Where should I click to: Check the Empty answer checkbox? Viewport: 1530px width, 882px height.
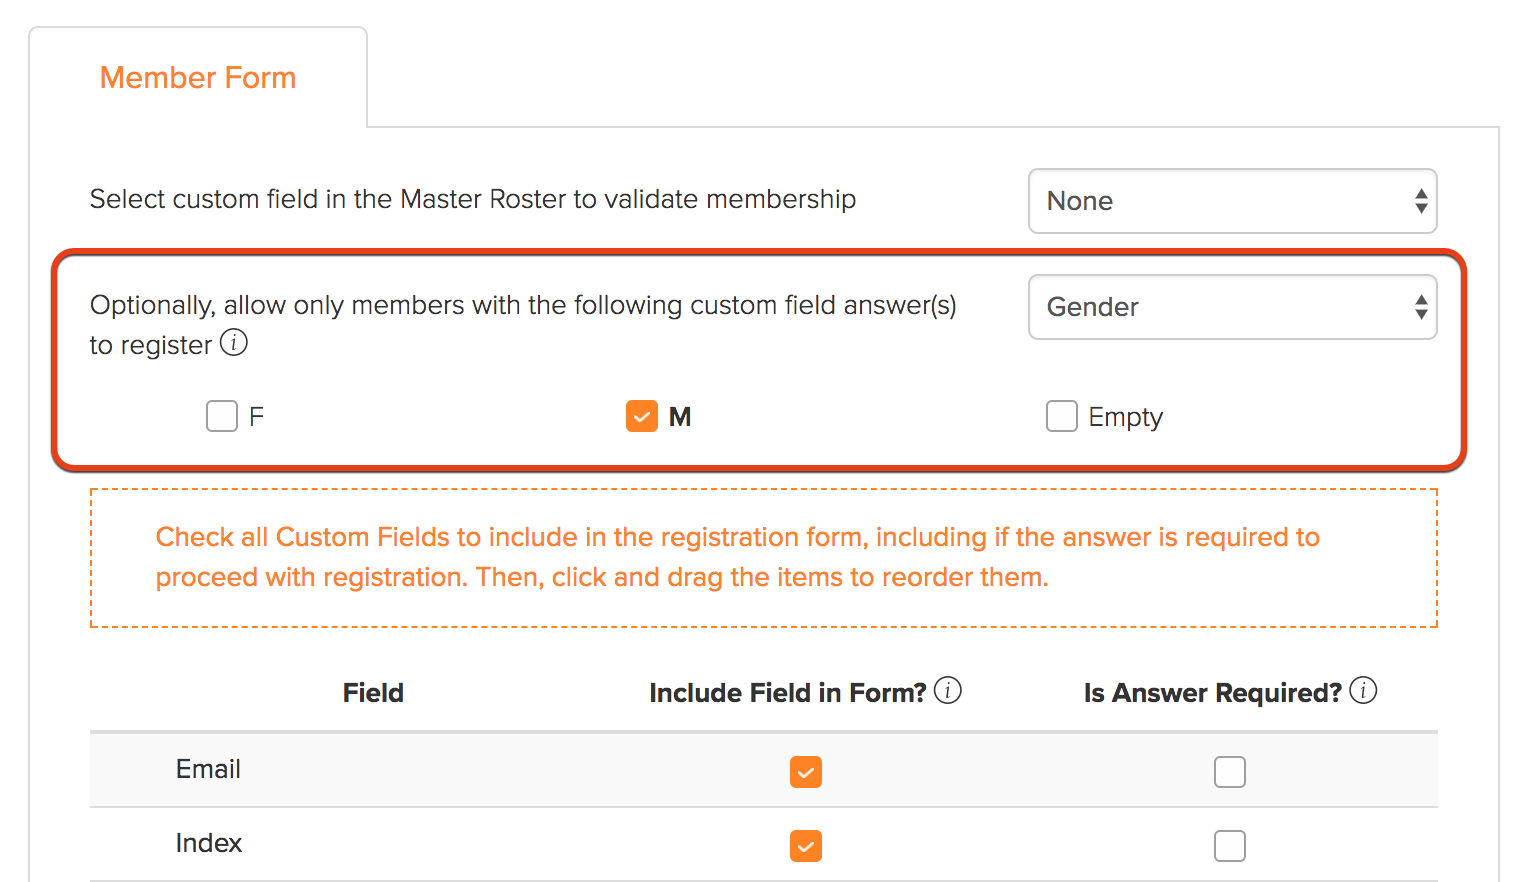pyautogui.click(x=1062, y=416)
